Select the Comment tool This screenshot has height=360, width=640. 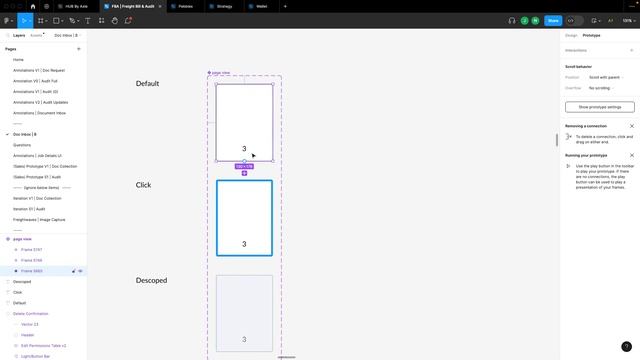(128, 20)
